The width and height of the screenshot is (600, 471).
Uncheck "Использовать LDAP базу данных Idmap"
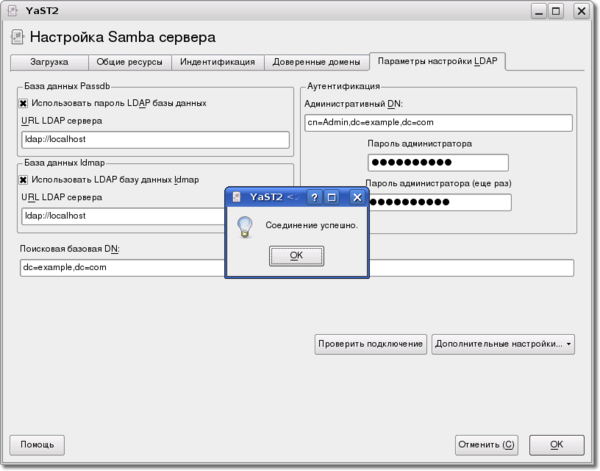[x=23, y=180]
